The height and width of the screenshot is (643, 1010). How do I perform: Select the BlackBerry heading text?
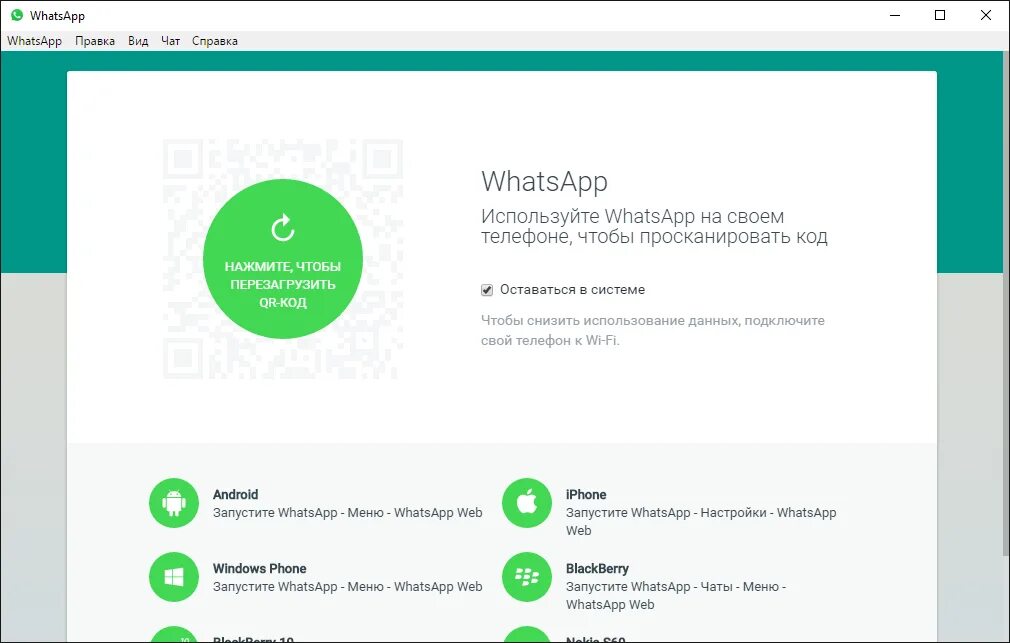[x=597, y=568]
